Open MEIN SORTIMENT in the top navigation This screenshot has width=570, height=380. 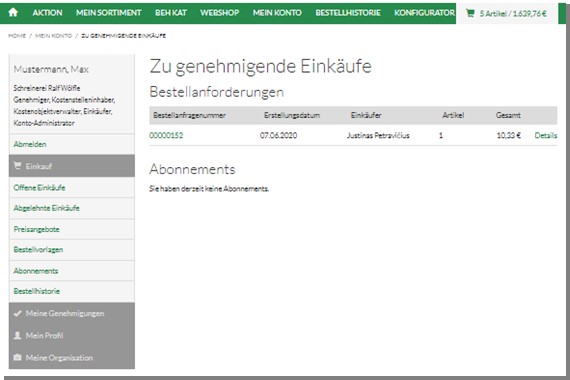(x=108, y=13)
